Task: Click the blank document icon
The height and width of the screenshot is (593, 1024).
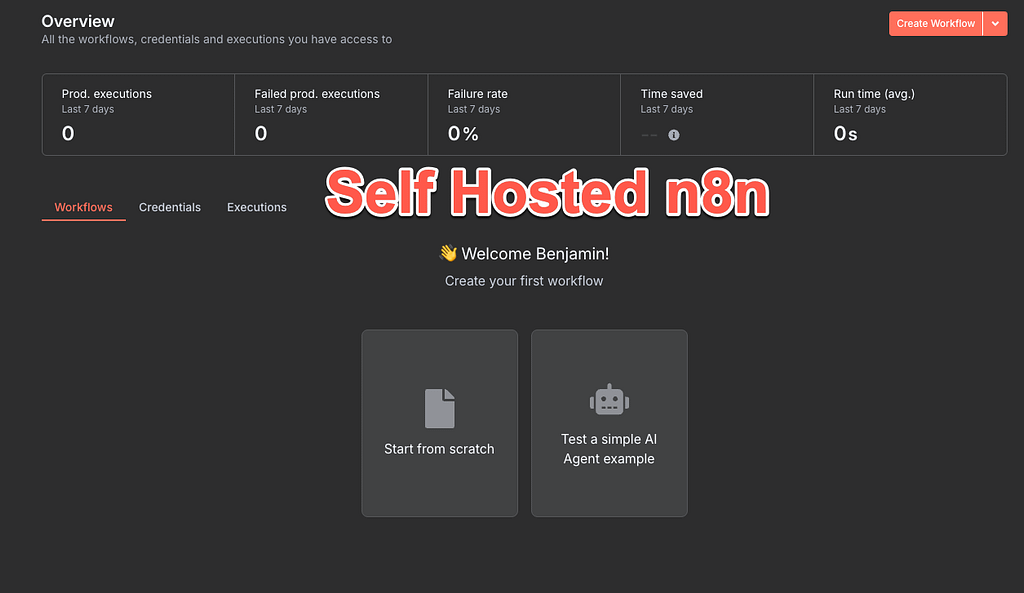Action: tap(440, 408)
